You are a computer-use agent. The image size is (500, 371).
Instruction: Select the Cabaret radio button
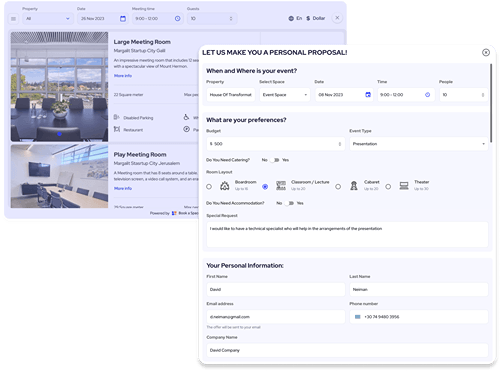338,187
